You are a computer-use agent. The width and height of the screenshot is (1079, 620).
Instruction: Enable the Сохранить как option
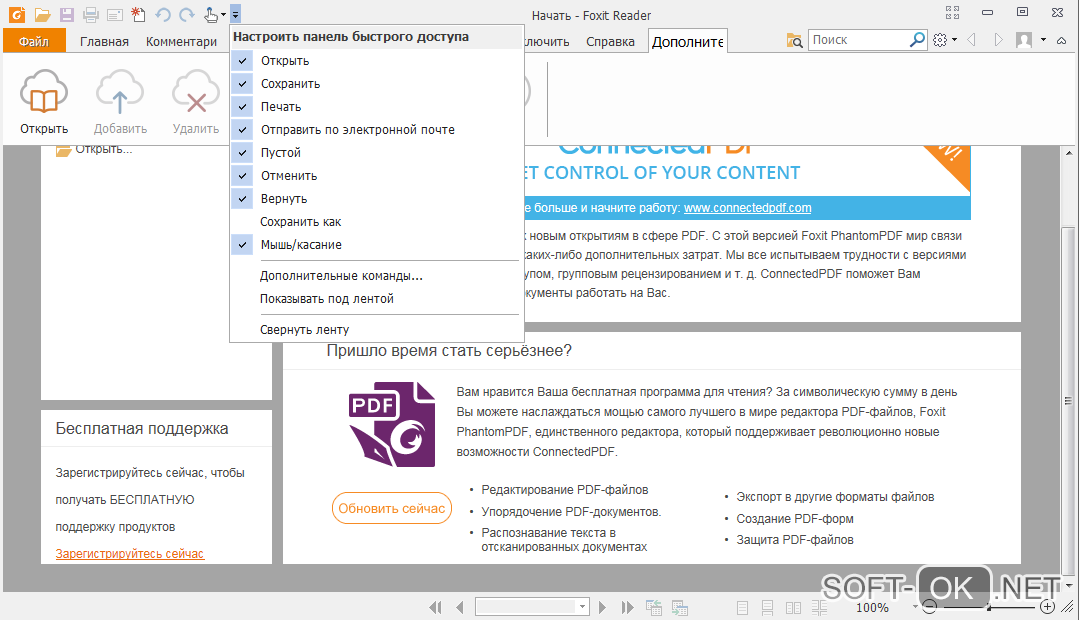pos(377,222)
